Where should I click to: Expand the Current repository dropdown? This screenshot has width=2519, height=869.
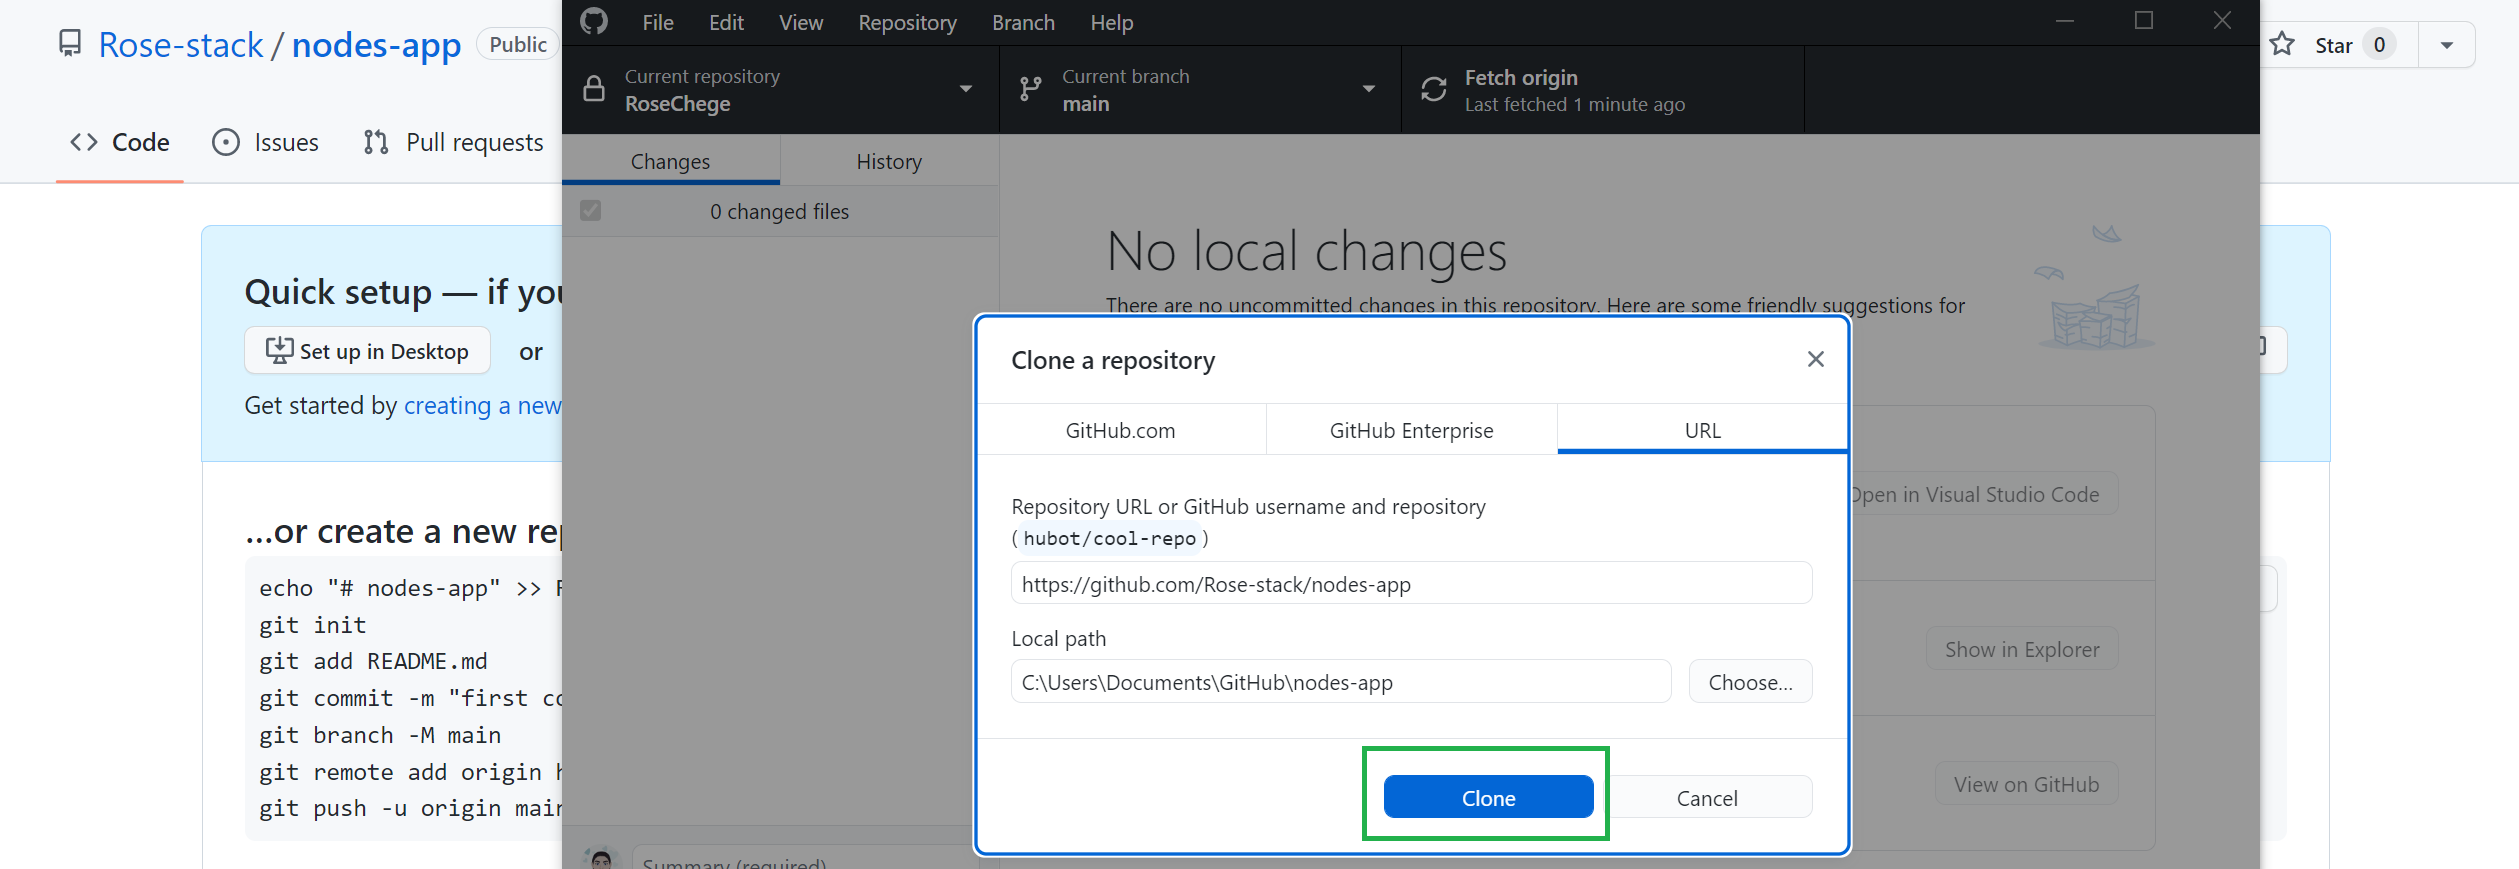[x=965, y=90]
